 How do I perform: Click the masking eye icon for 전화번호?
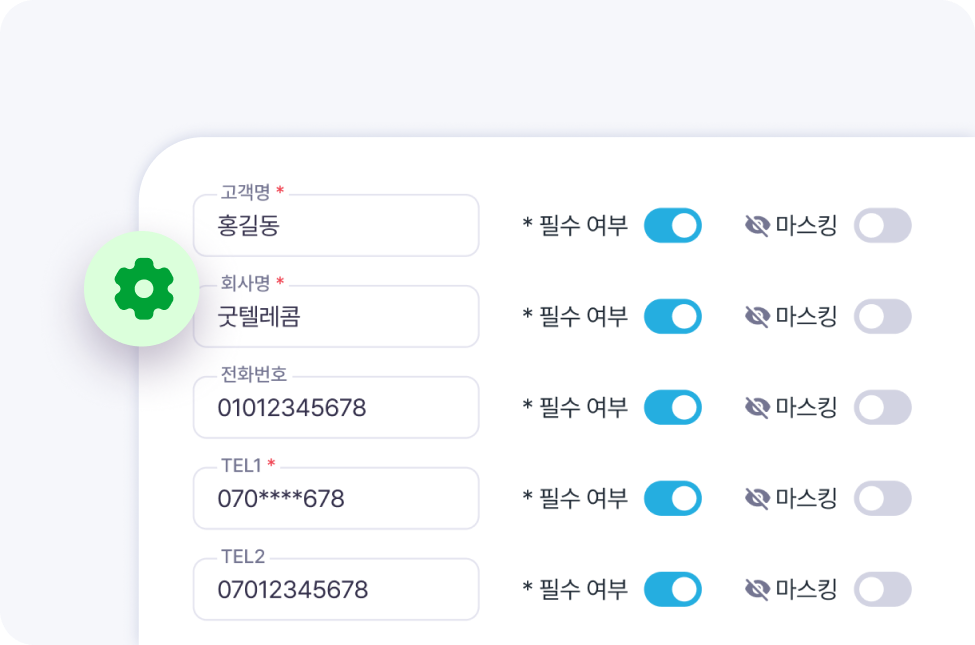[758, 408]
